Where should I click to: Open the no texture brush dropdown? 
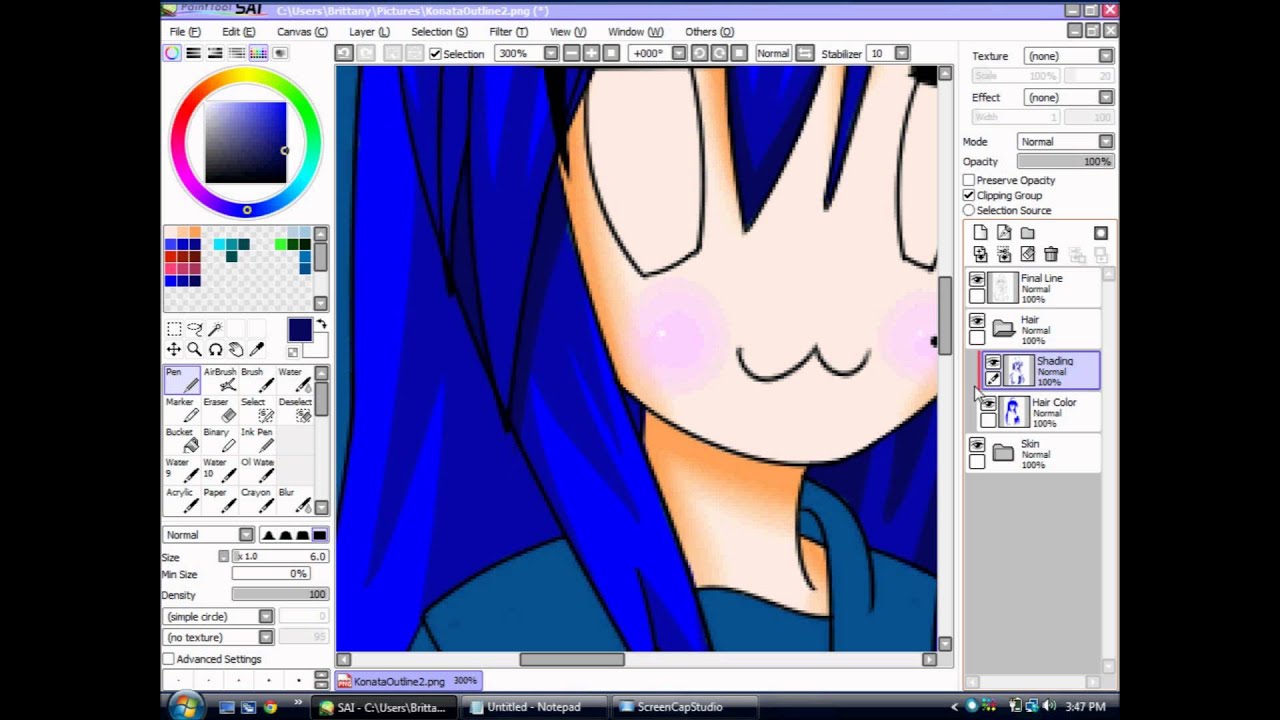pyautogui.click(x=266, y=637)
